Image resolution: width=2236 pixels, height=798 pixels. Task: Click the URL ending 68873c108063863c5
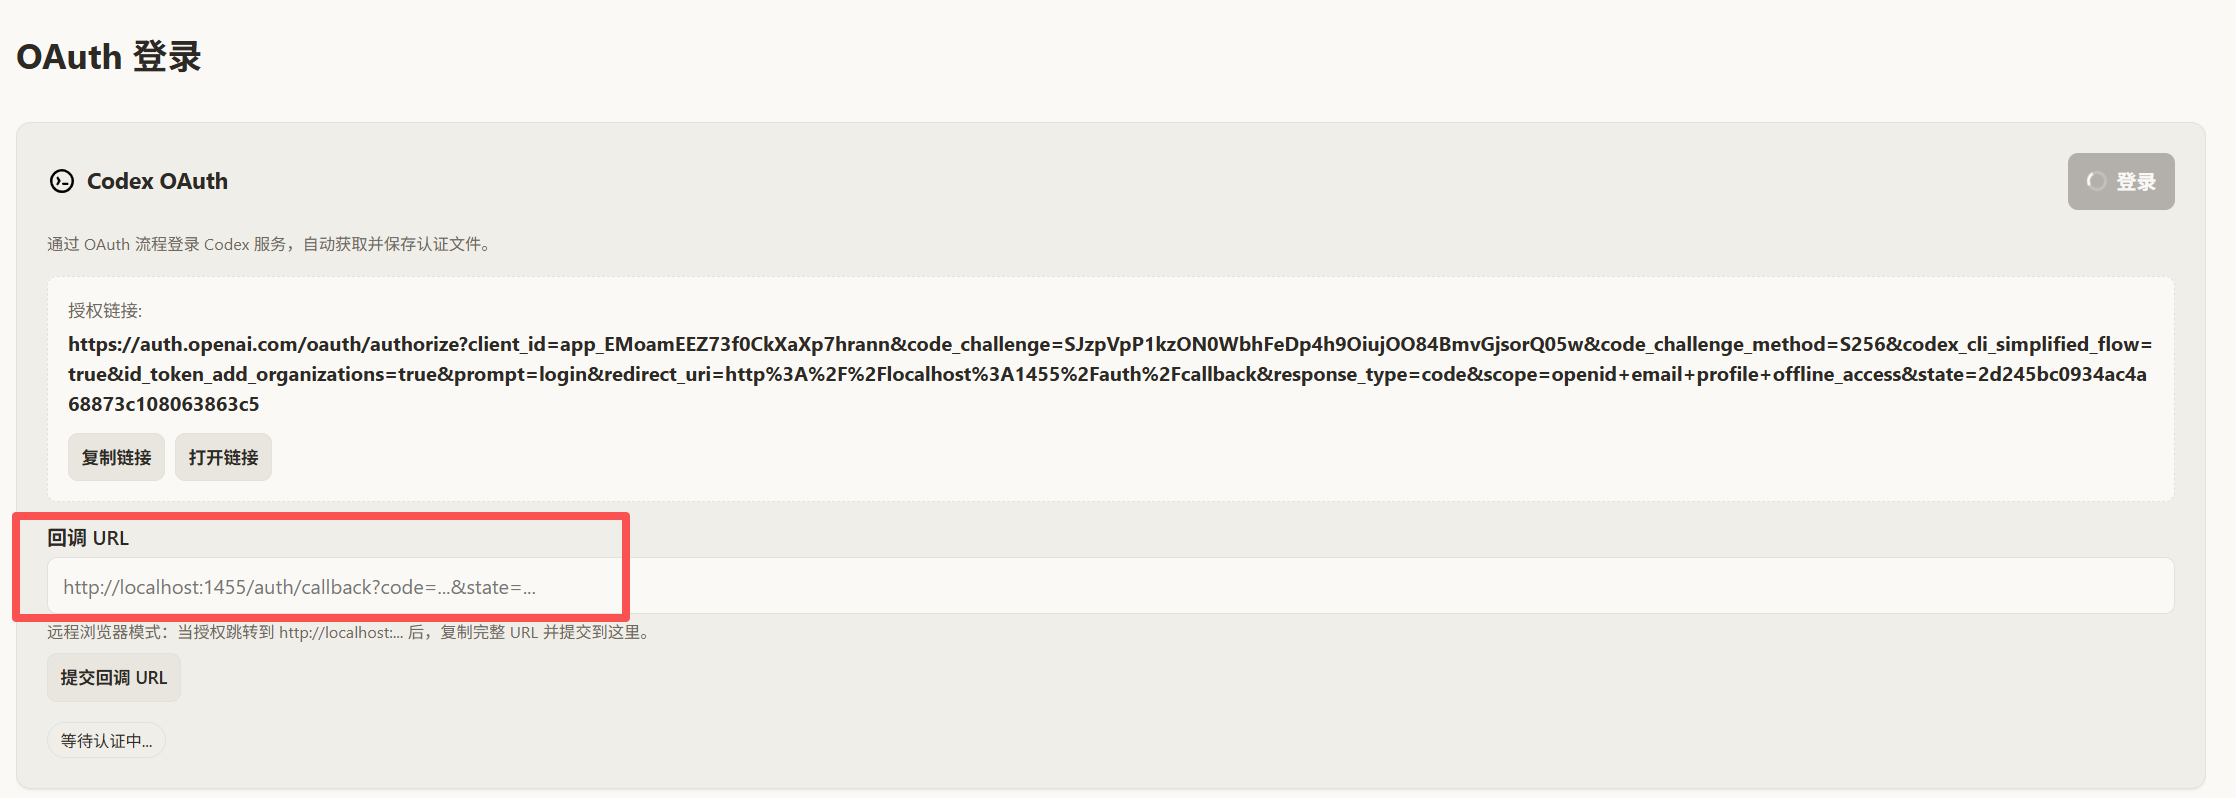[164, 404]
